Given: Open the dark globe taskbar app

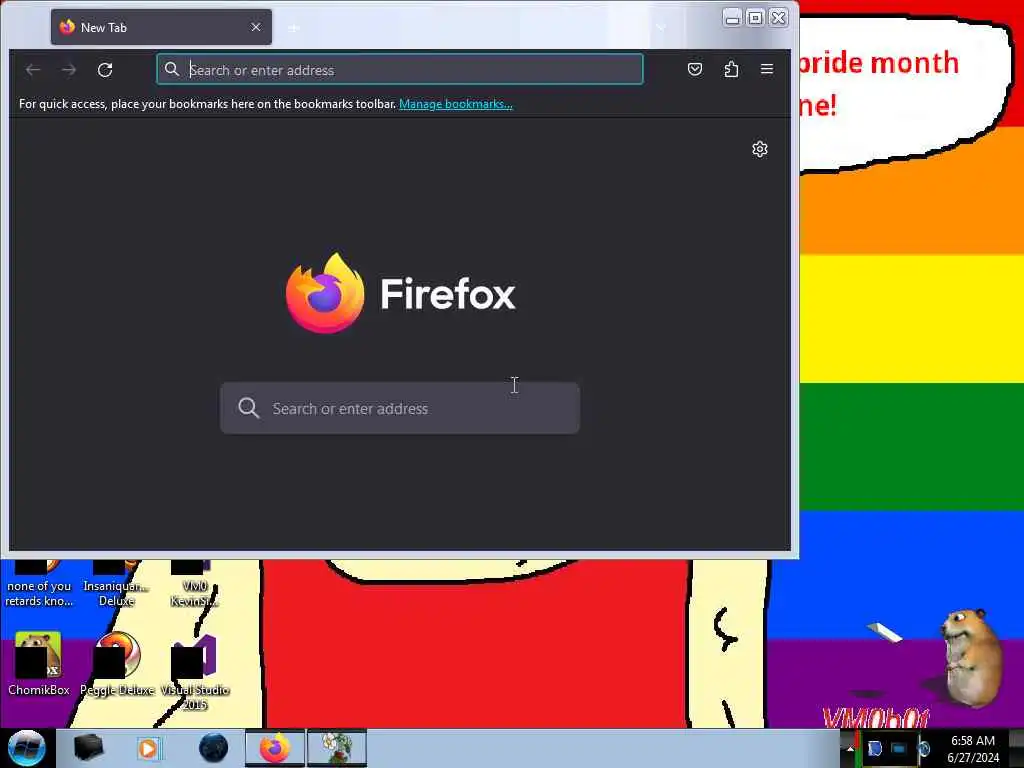Looking at the screenshot, I should [214, 748].
